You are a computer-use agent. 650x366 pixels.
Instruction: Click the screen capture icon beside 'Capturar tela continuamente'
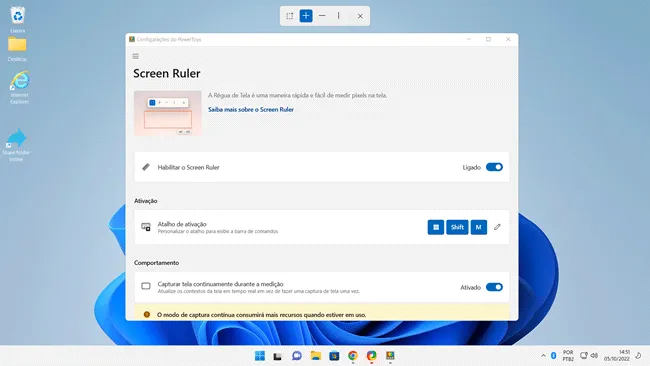[146, 286]
